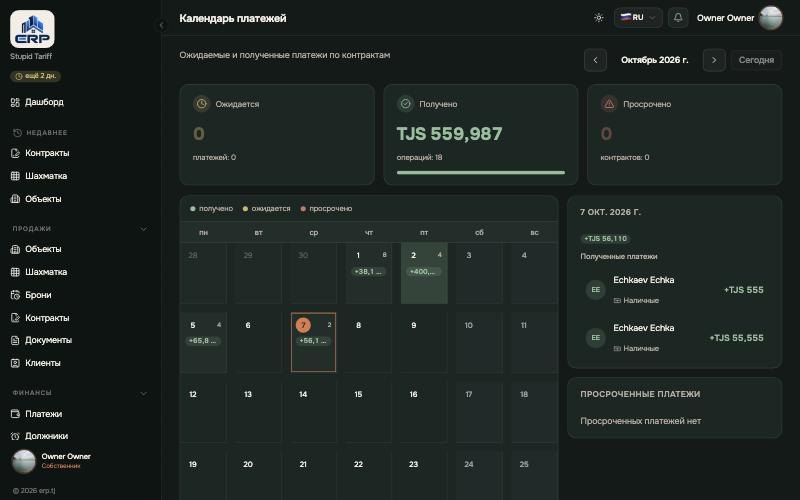
Task: Open Клиенты in the sidebar
Action: click(43, 363)
